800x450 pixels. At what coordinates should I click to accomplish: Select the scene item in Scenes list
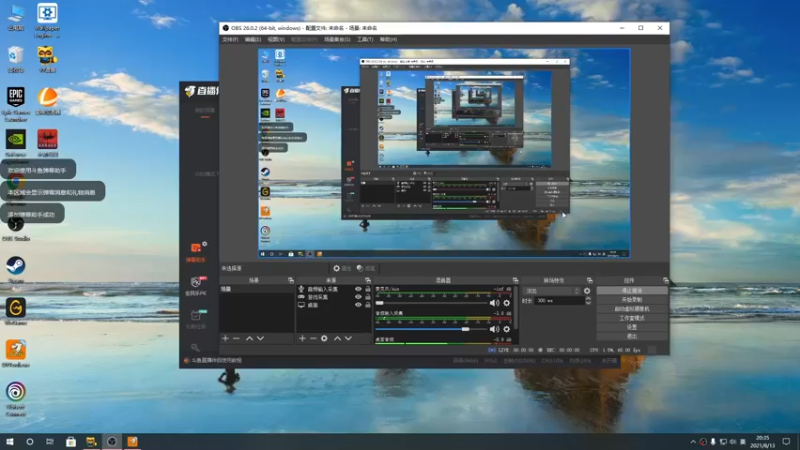(257, 289)
